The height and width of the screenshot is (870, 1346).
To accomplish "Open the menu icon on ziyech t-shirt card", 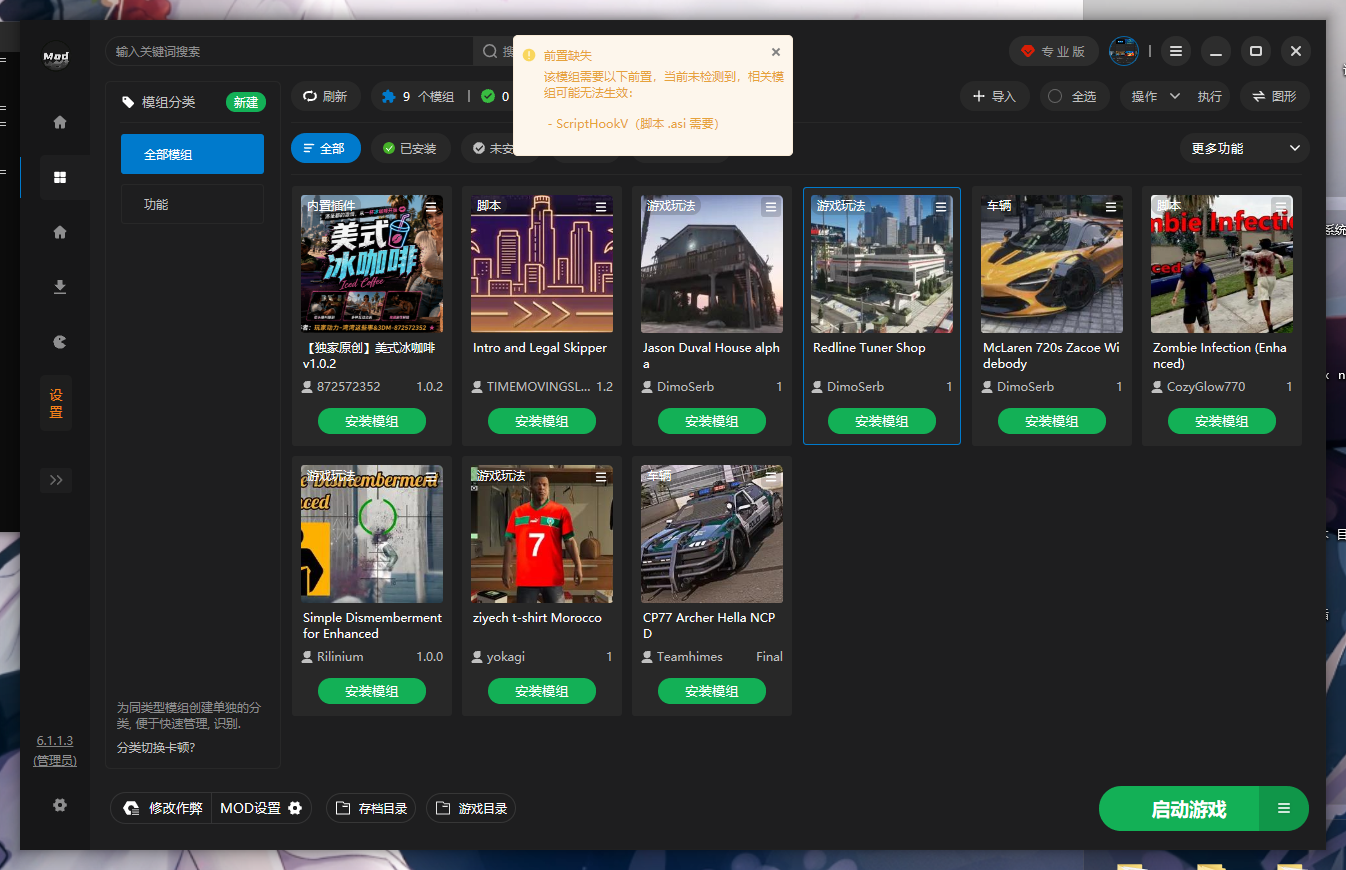I will pyautogui.click(x=601, y=477).
